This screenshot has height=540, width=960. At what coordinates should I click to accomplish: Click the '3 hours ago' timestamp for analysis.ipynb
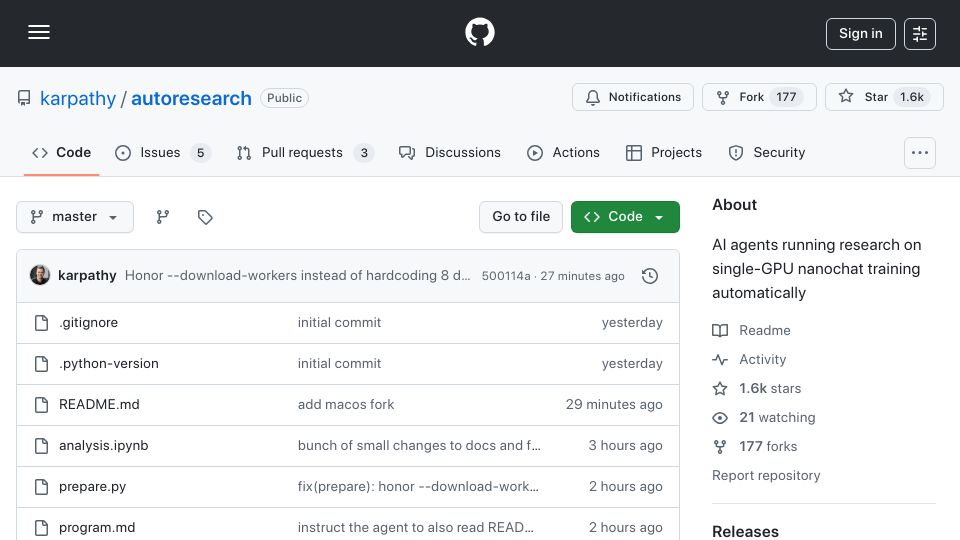coord(625,446)
